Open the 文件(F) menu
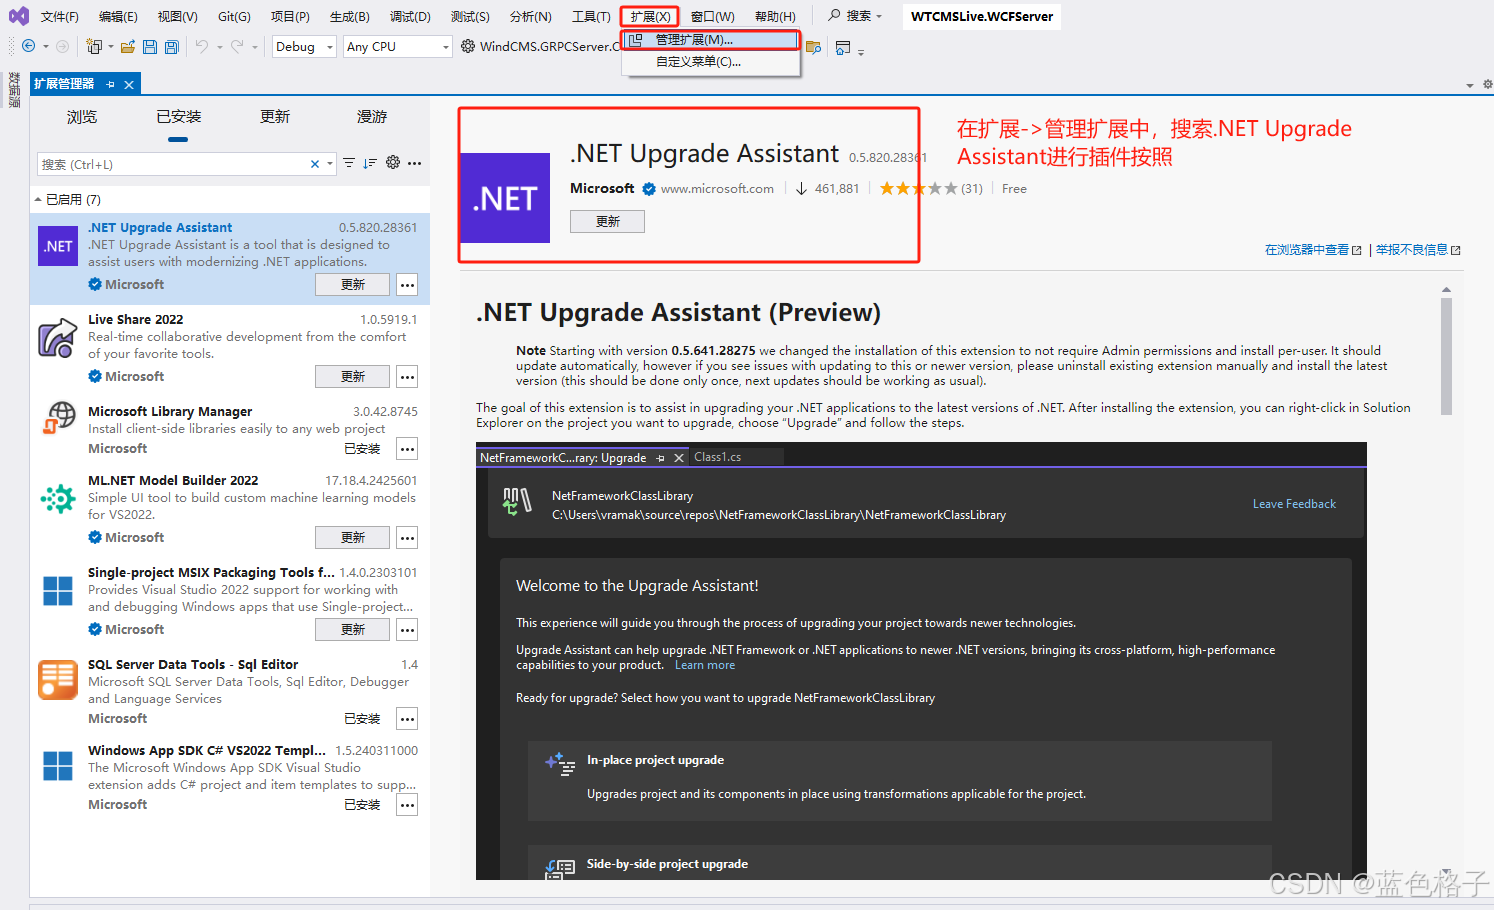 (x=60, y=16)
